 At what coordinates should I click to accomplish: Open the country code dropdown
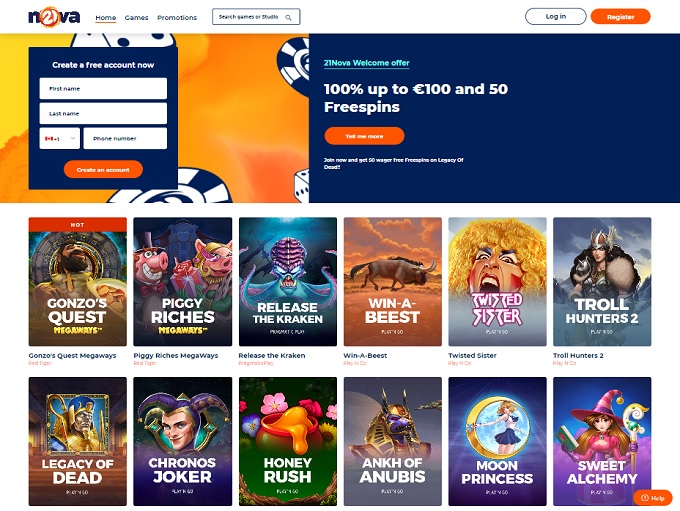60,138
